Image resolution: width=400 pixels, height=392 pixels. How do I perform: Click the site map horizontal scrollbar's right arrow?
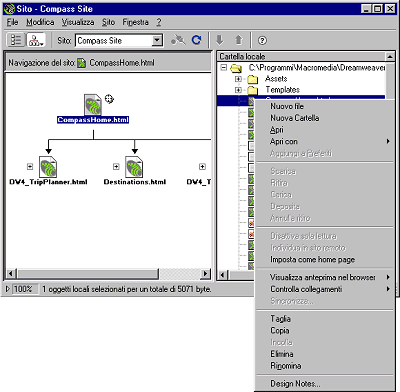pyautogui.click(x=206, y=274)
